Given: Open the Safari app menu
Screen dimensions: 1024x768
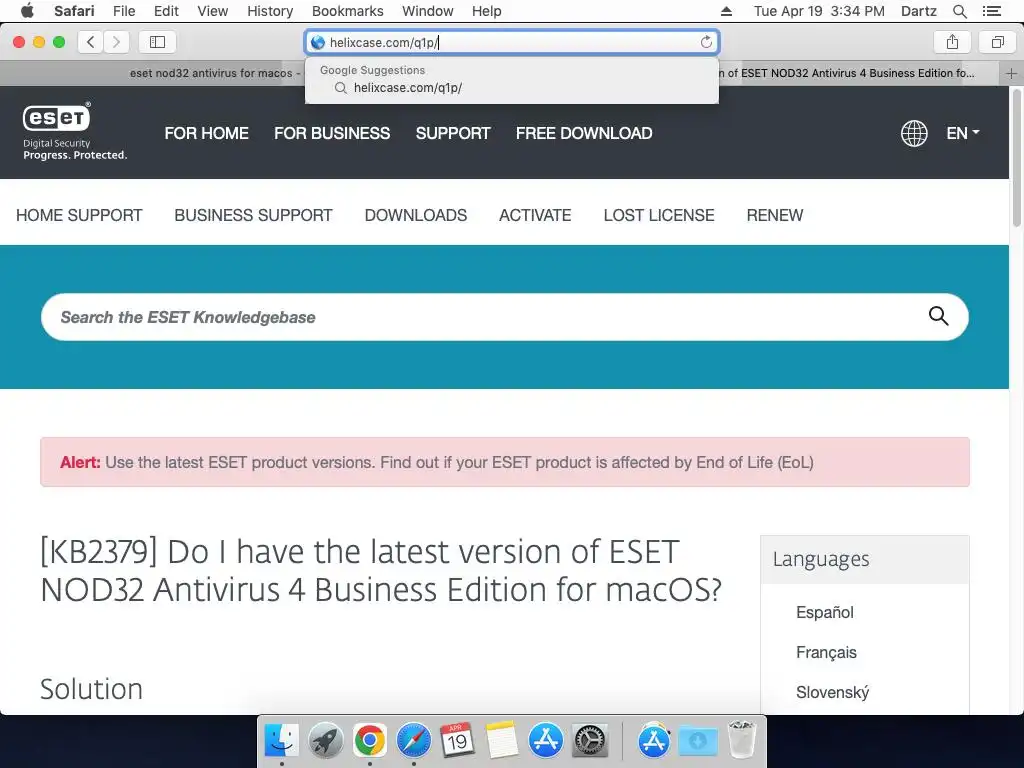Looking at the screenshot, I should (74, 11).
